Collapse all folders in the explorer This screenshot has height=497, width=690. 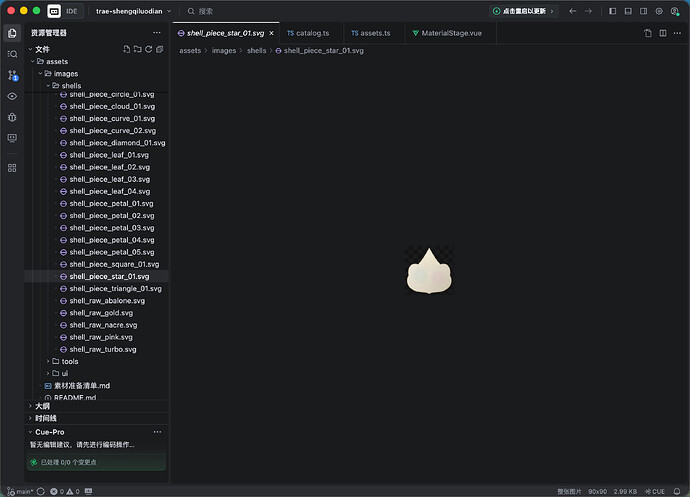coord(160,49)
